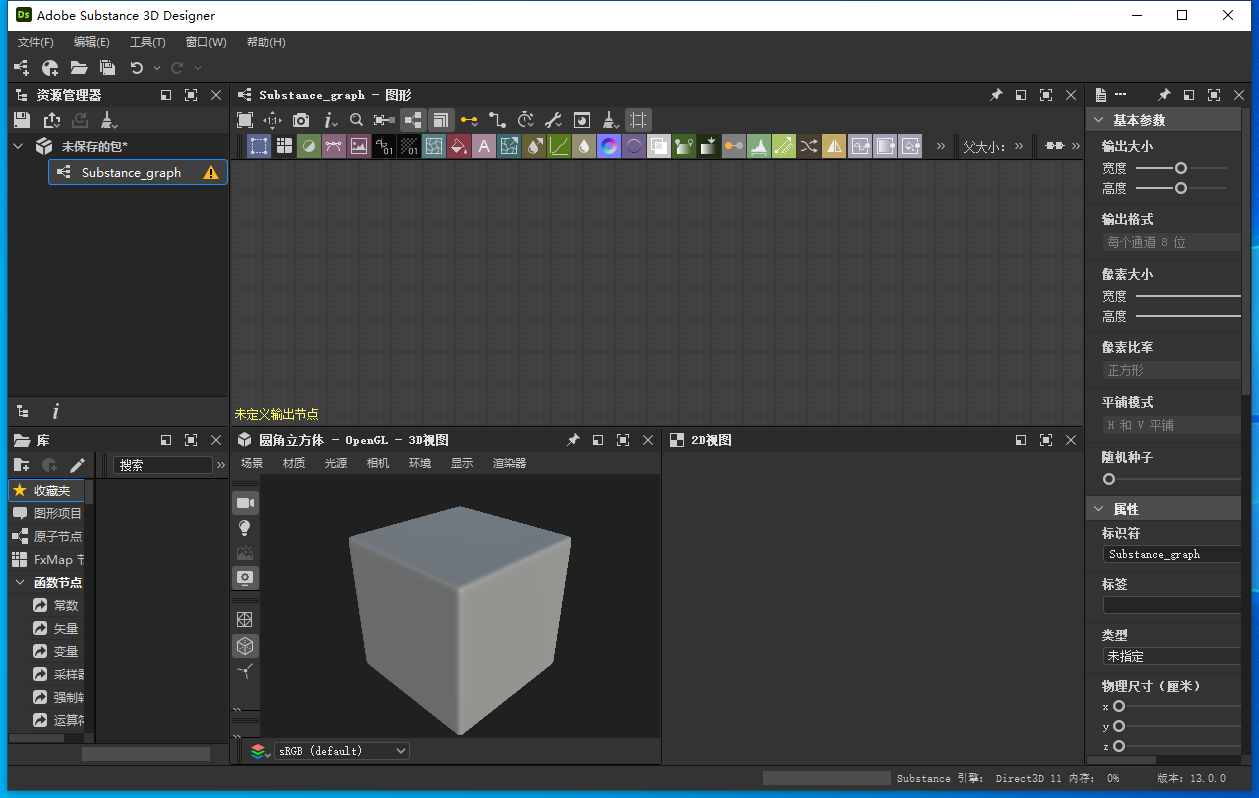1259x798 pixels.
Task: Open the 文件(F) menu
Action: [x=36, y=42]
